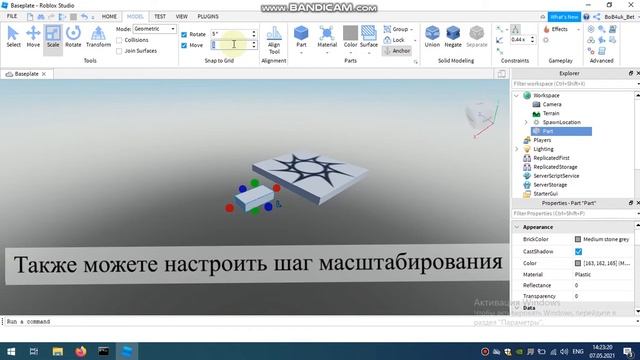Switch to the VIEW ribbon tab
Viewport: 640px width, 360px height.
182,16
